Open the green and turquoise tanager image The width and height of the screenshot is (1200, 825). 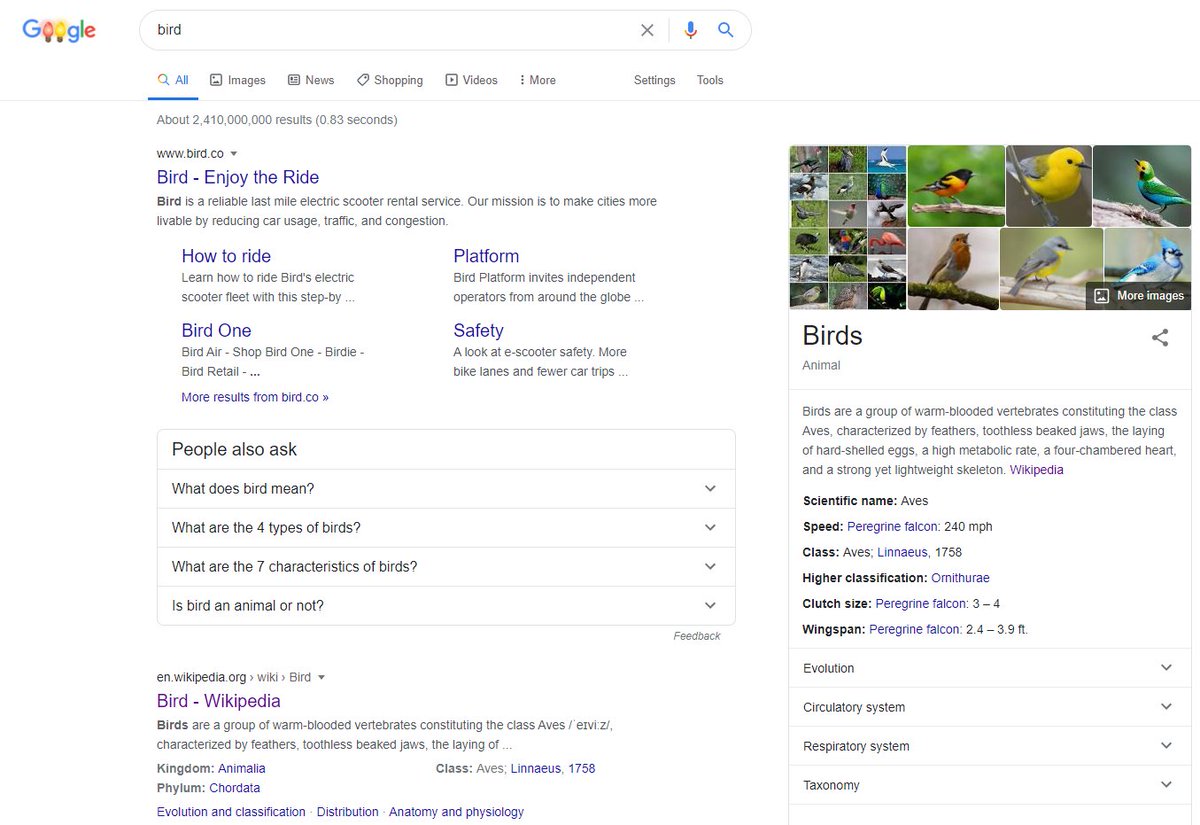click(1142, 186)
